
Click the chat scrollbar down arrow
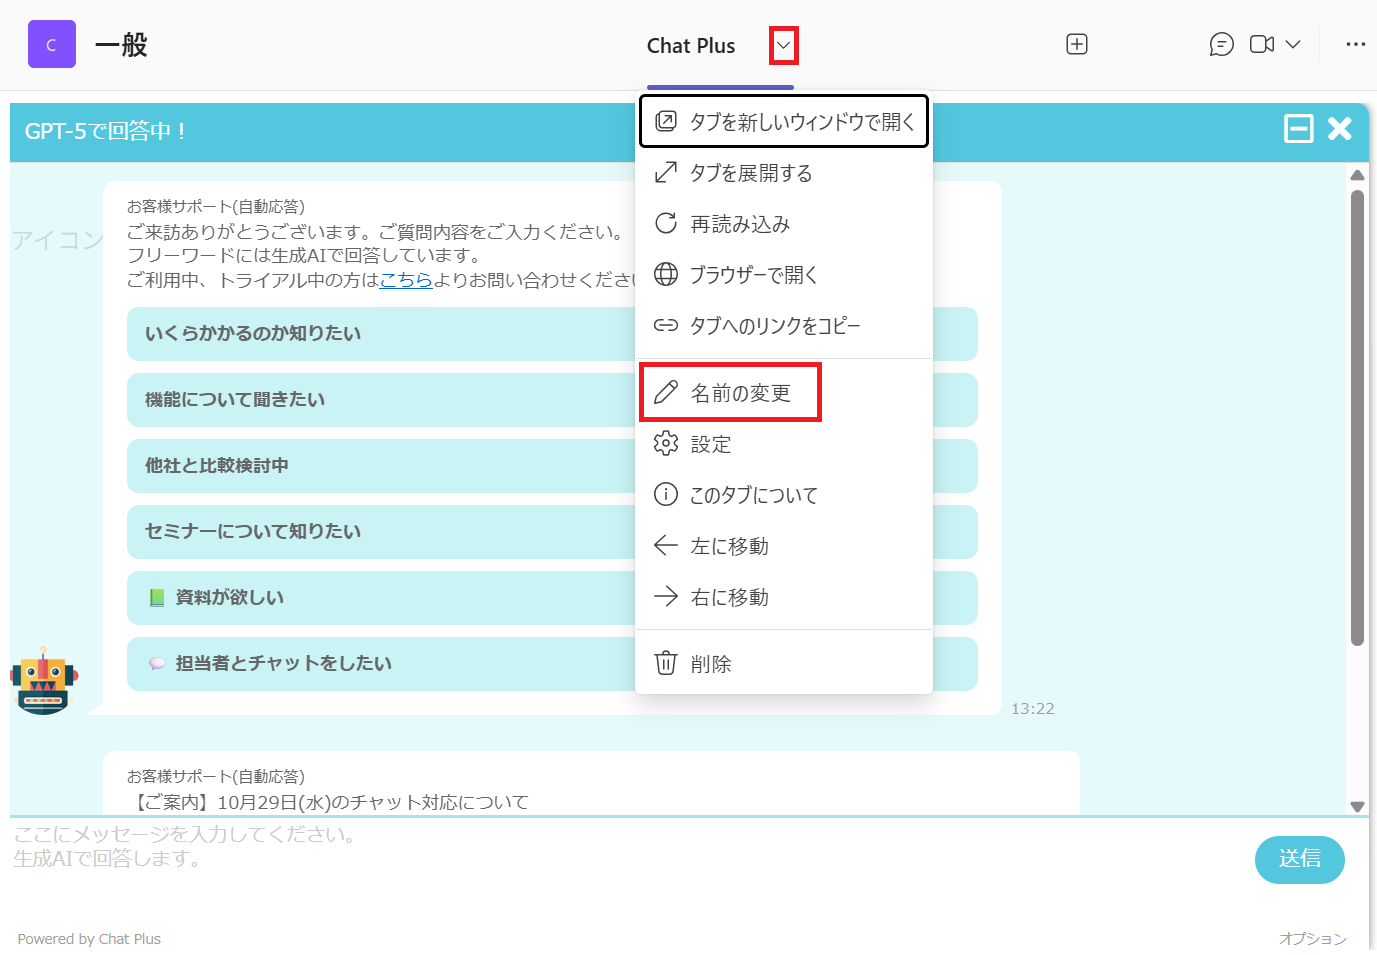[1357, 806]
